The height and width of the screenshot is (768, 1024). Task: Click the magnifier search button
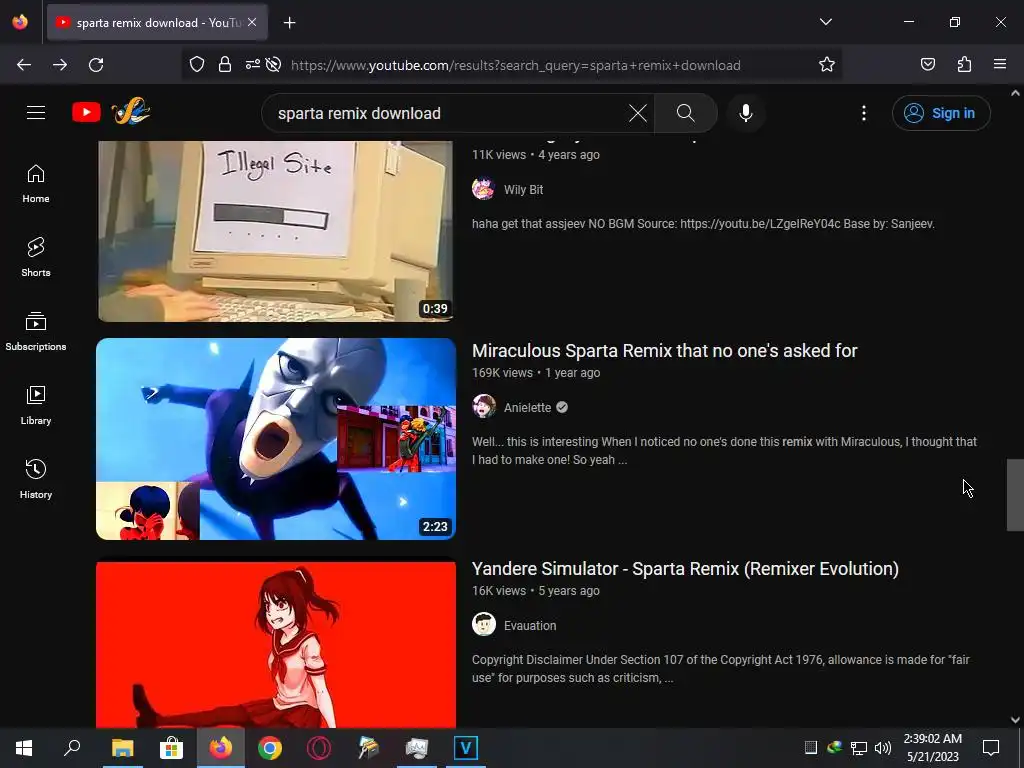pos(685,113)
